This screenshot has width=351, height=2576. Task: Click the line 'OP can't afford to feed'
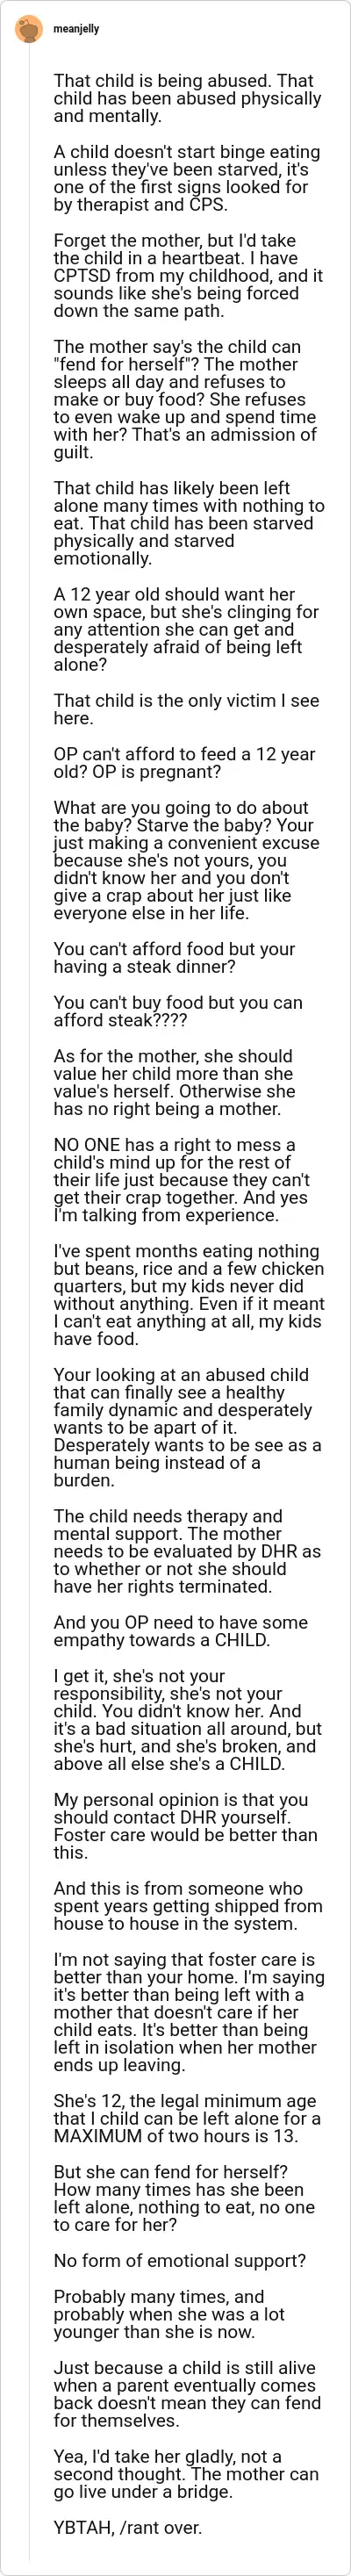pos(188,763)
